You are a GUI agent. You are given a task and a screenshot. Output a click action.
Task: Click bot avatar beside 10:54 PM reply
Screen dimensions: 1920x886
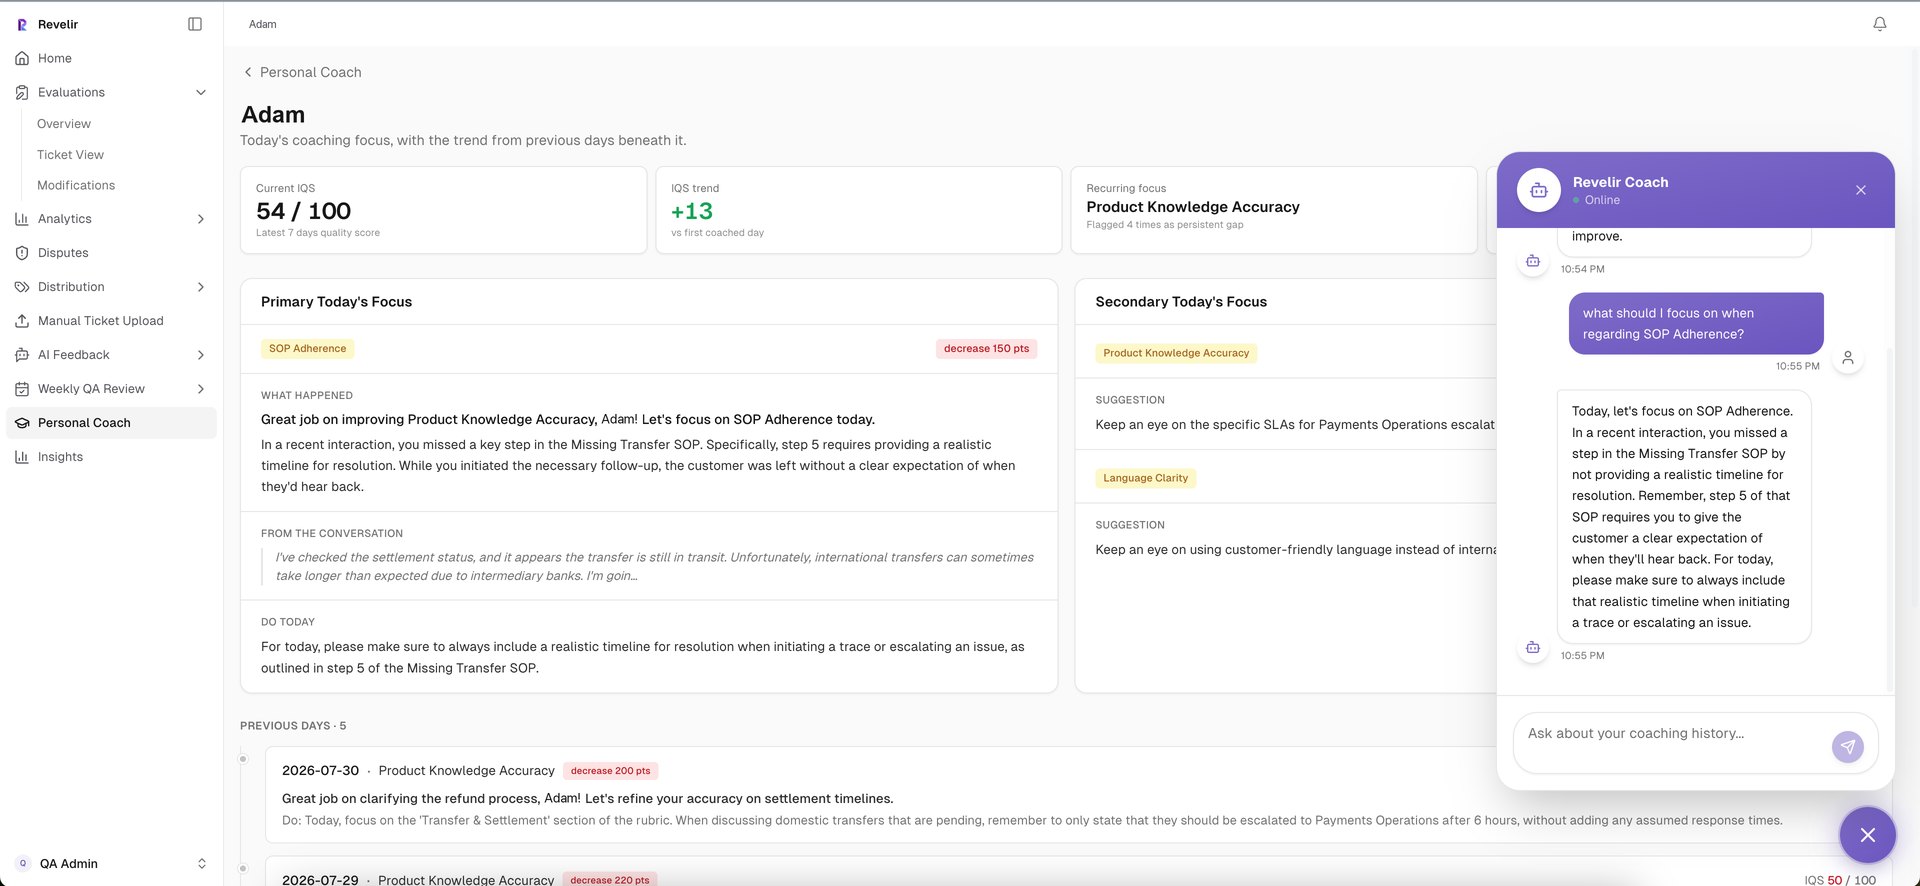click(1533, 261)
